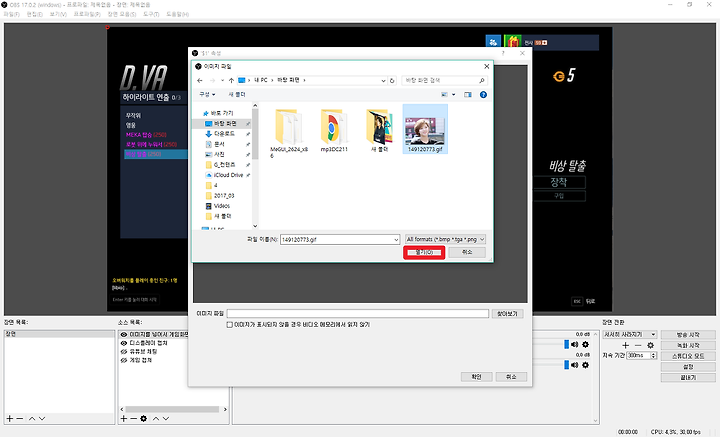Image resolution: width=720 pixels, height=437 pixels.
Task: Click 방송 시작 start streaming button
Action: click(x=688, y=335)
